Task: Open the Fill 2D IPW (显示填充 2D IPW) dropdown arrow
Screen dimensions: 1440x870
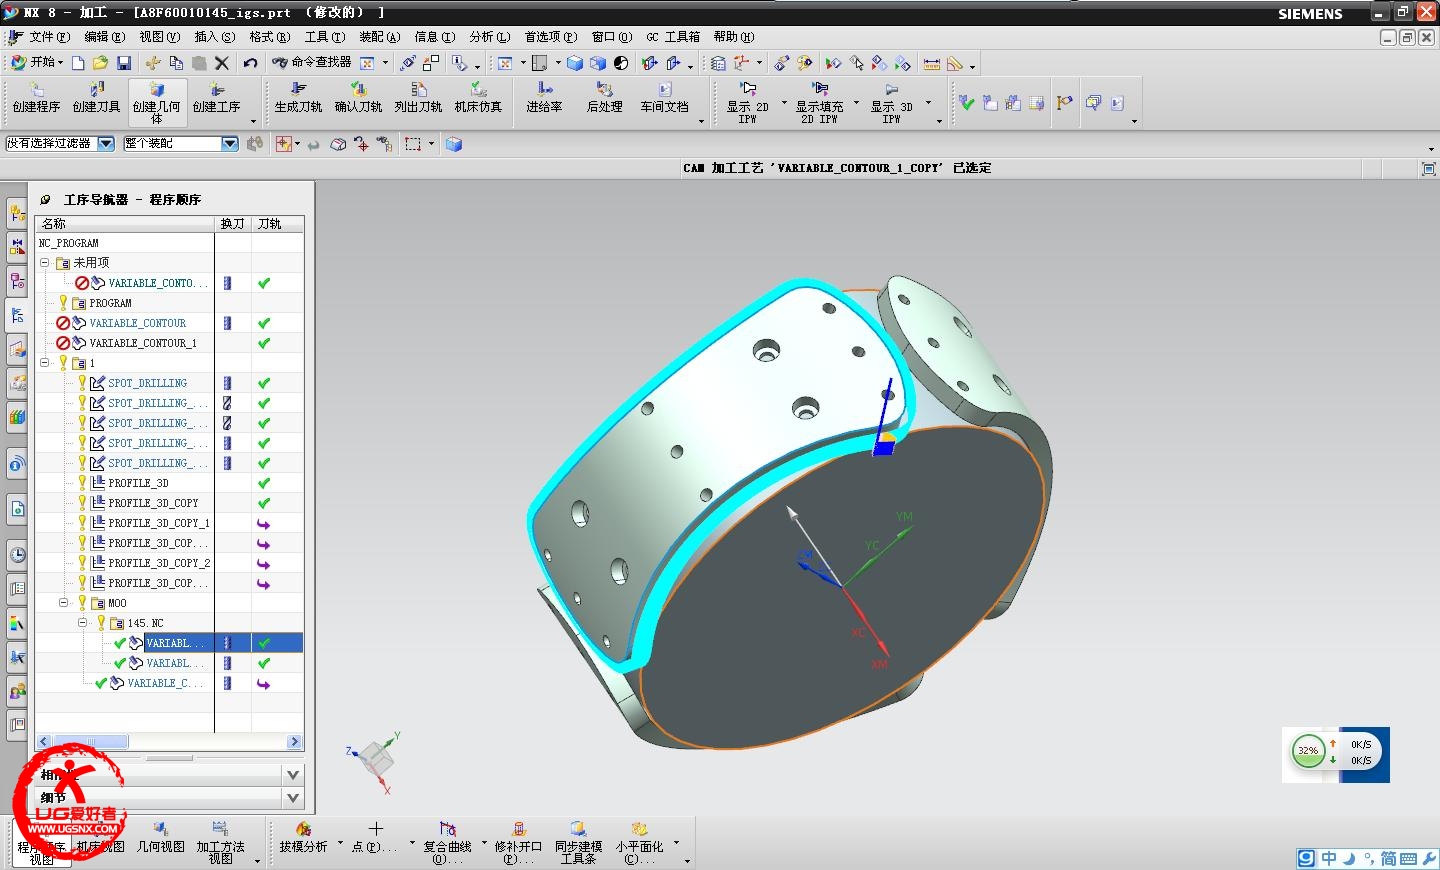Action: tap(856, 103)
